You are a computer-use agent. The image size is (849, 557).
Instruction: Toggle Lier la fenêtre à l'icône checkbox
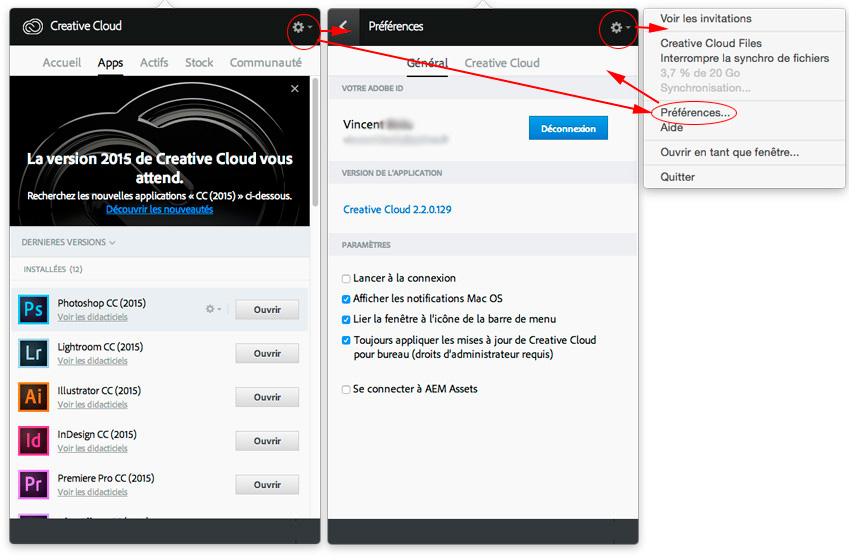[x=346, y=319]
